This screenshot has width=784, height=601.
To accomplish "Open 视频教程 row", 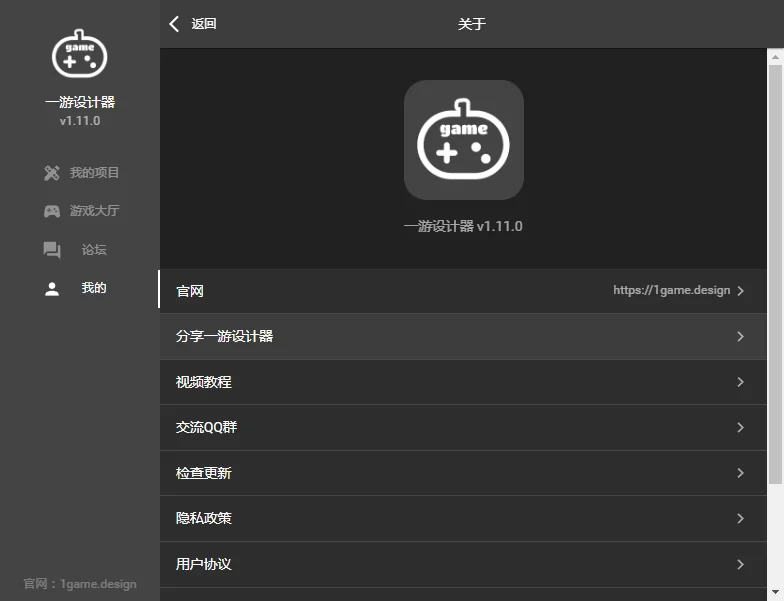I will (x=463, y=382).
